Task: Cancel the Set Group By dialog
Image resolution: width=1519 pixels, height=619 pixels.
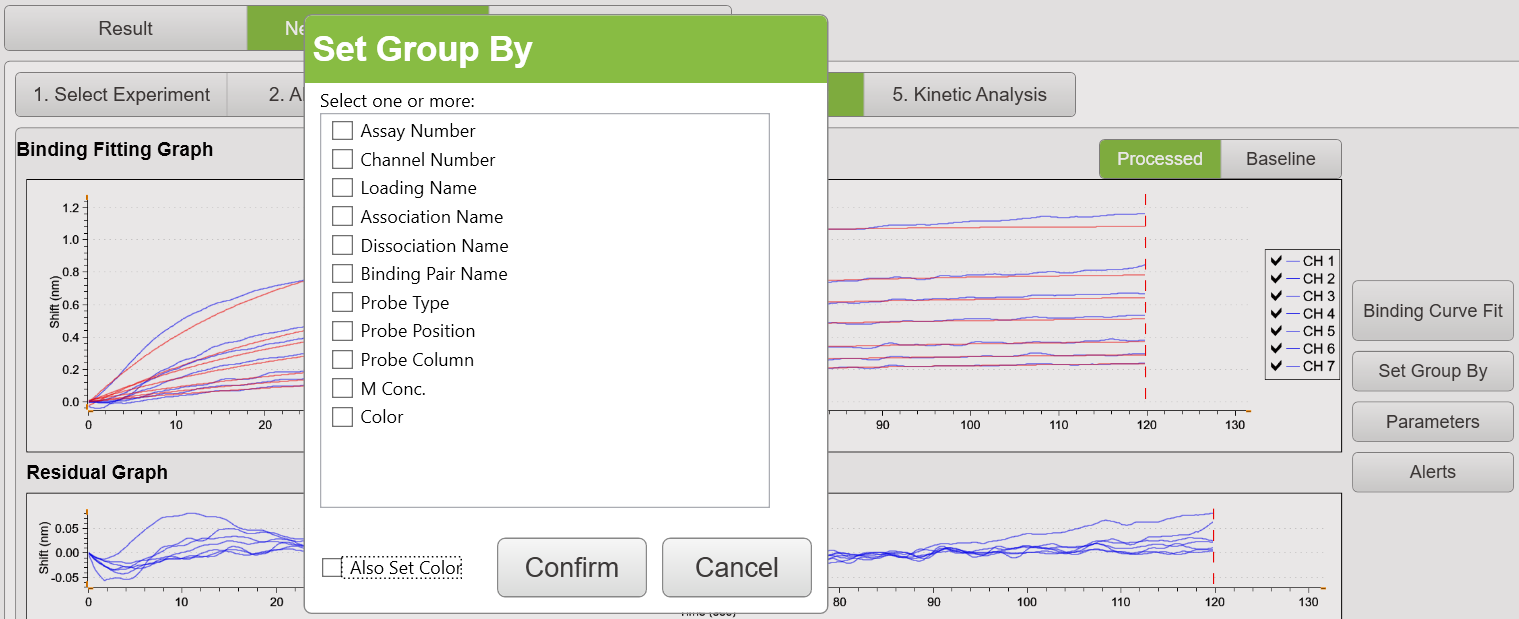Action: click(737, 568)
